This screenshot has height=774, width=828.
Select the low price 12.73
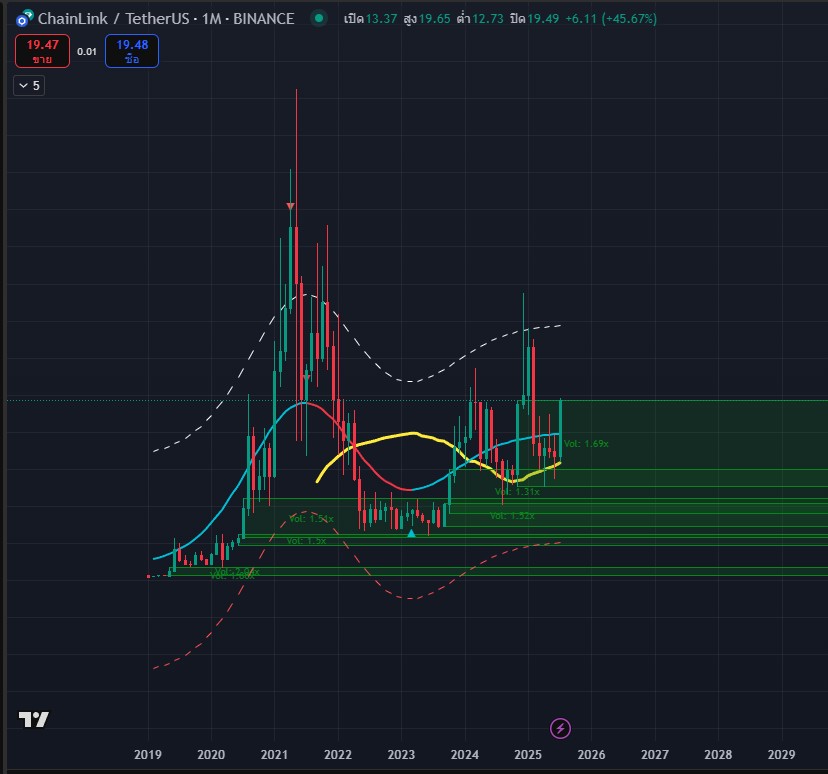tap(487, 19)
